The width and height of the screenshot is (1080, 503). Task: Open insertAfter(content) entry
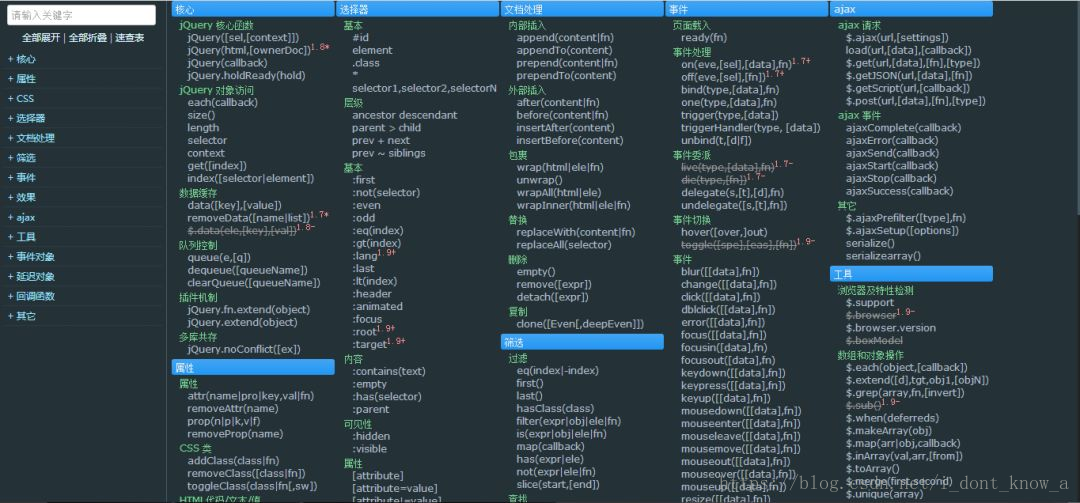pyautogui.click(x=565, y=127)
